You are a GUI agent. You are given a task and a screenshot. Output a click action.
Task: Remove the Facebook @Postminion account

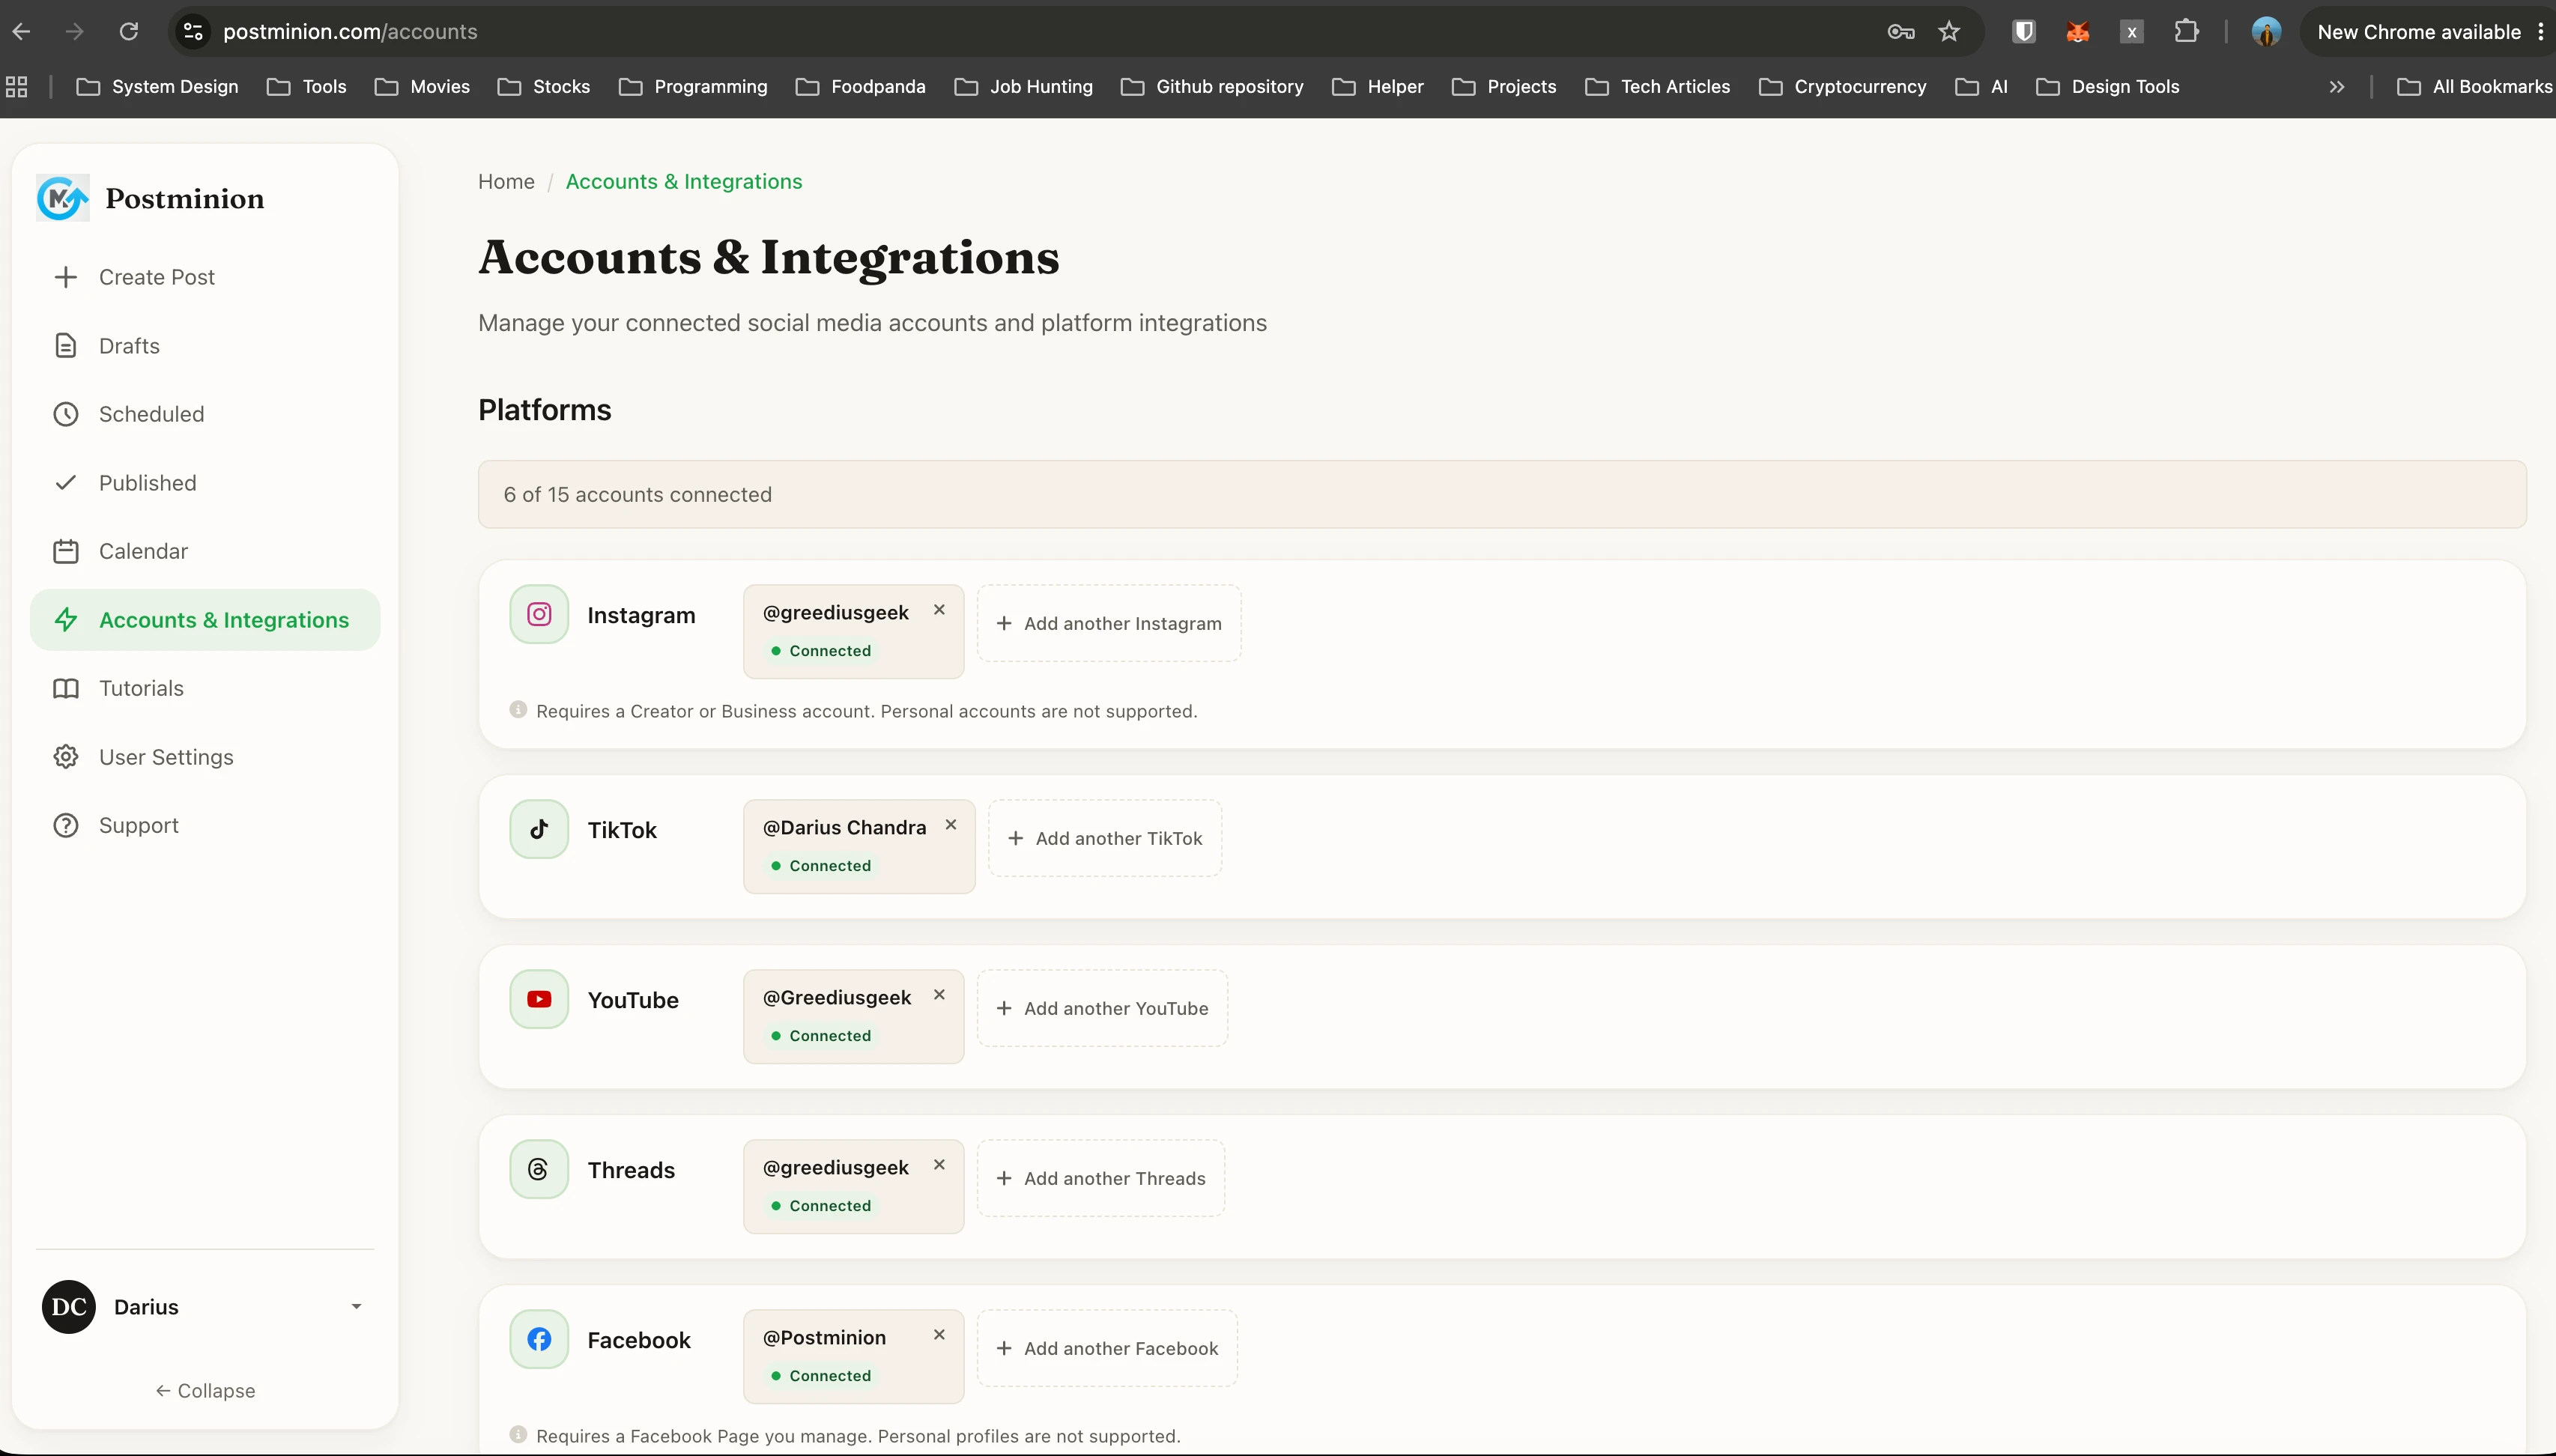[939, 1335]
